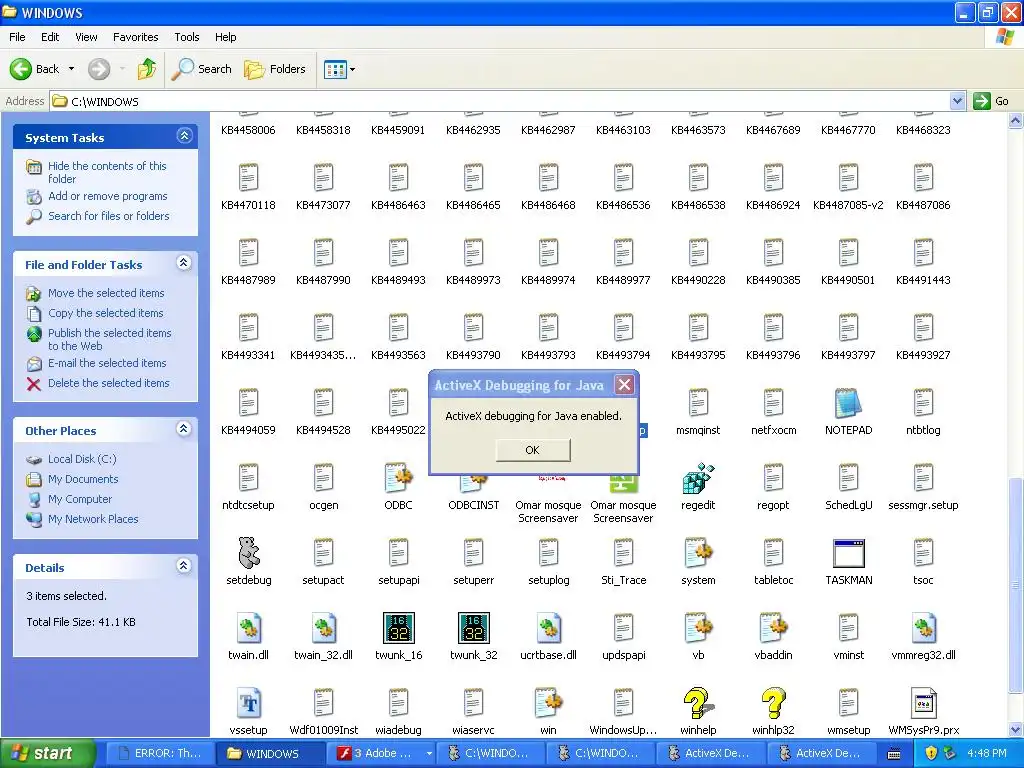Viewport: 1024px width, 768px height.
Task: Select the system settings file icon
Action: tap(698, 554)
